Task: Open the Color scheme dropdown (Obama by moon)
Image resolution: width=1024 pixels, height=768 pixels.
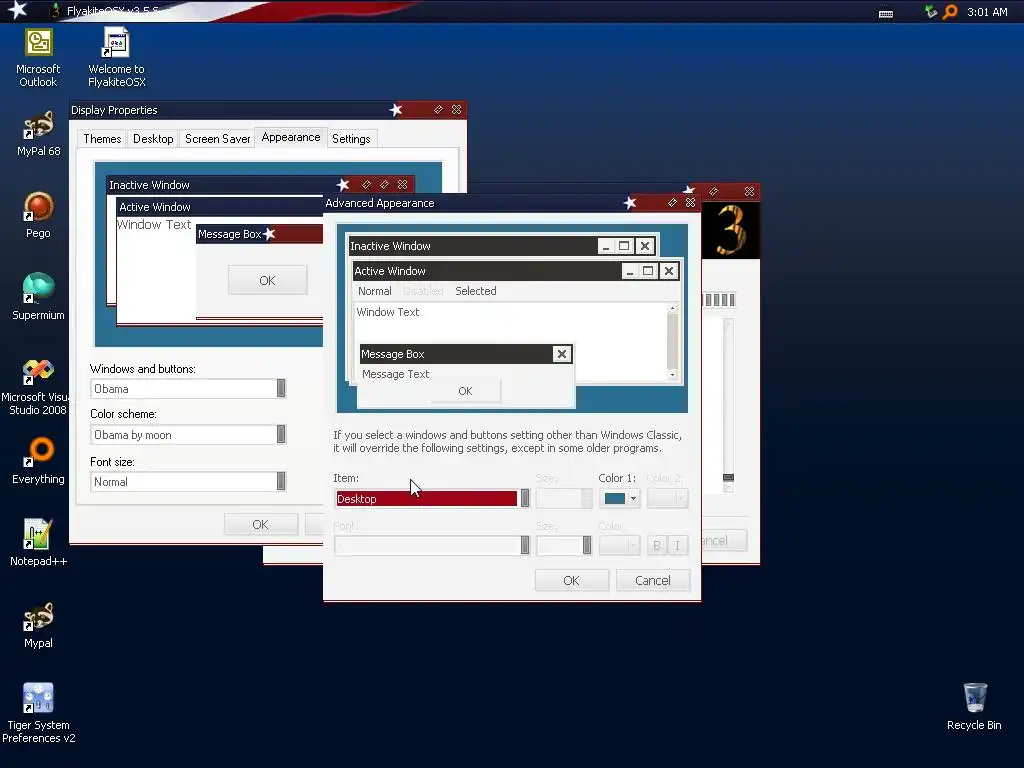Action: click(188, 434)
